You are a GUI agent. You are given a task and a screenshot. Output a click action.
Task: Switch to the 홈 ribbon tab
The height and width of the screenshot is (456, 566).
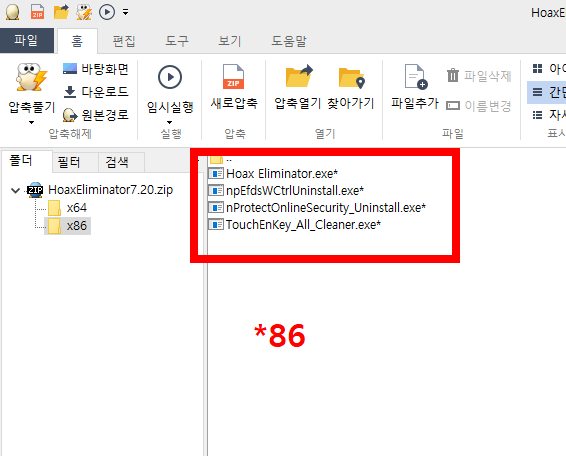77,41
